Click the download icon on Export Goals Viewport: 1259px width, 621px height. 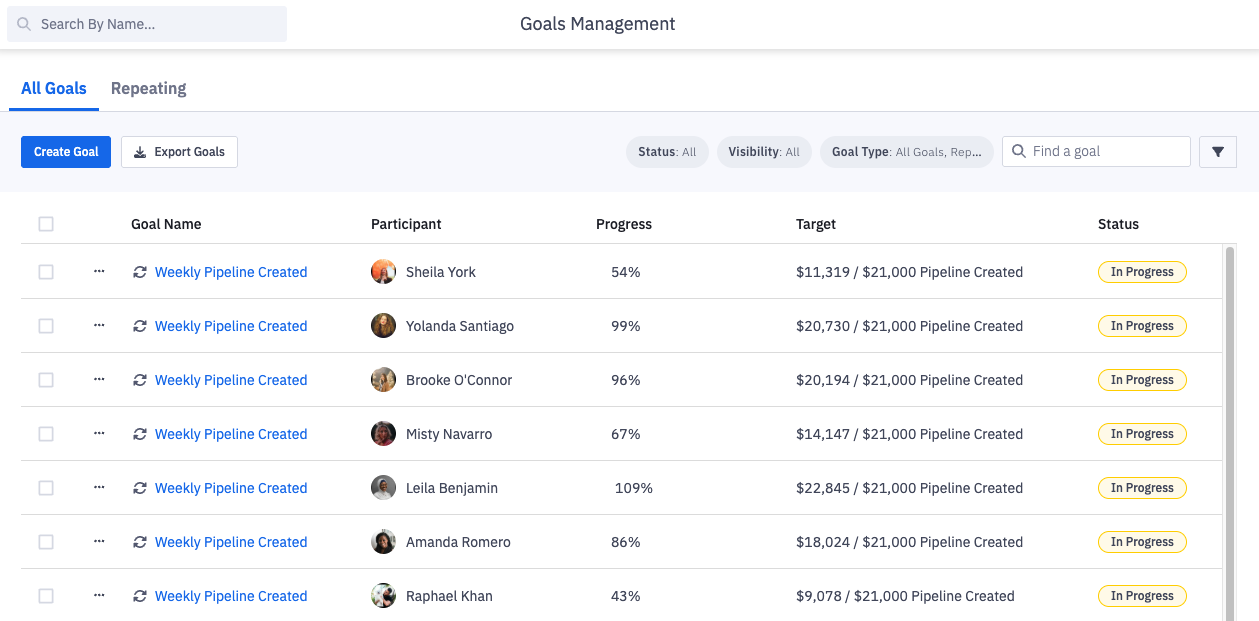point(140,151)
